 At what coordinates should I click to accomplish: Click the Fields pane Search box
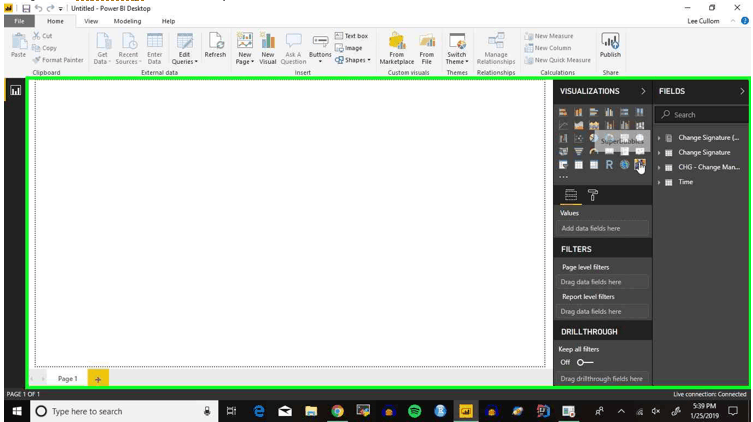coord(701,115)
